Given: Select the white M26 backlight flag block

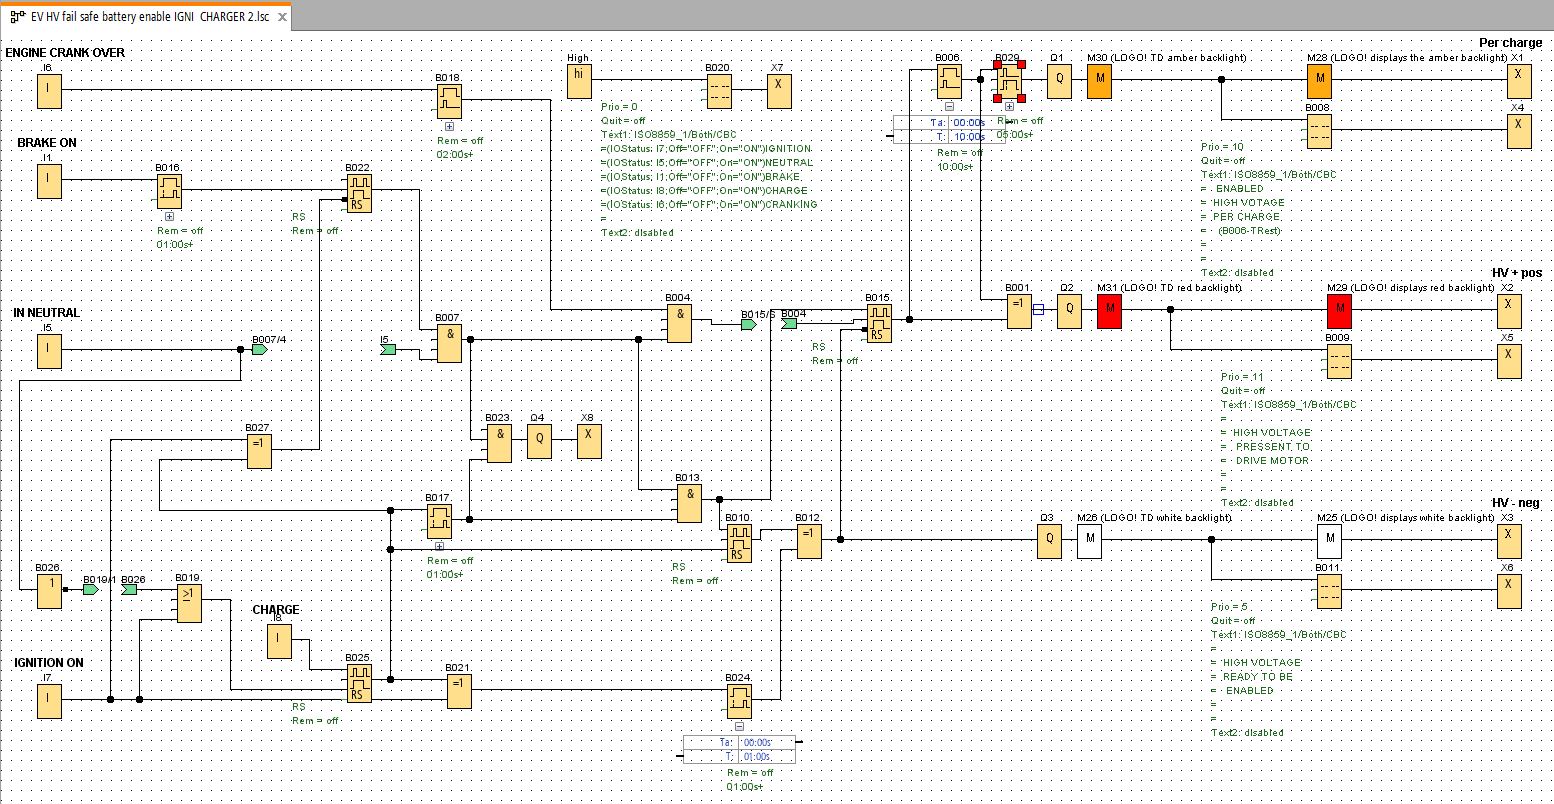Looking at the screenshot, I should click(1089, 541).
